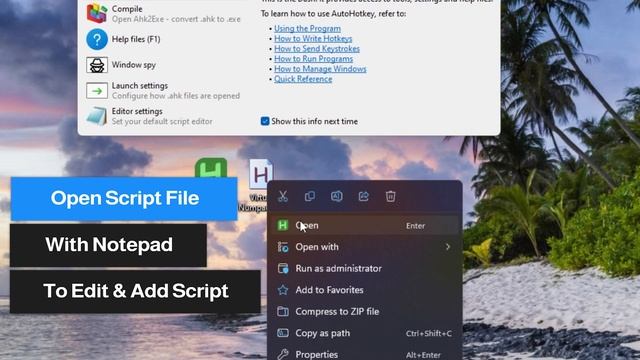This screenshot has height=360, width=640.
Task: Uncheck Show this info next time
Action: point(265,121)
